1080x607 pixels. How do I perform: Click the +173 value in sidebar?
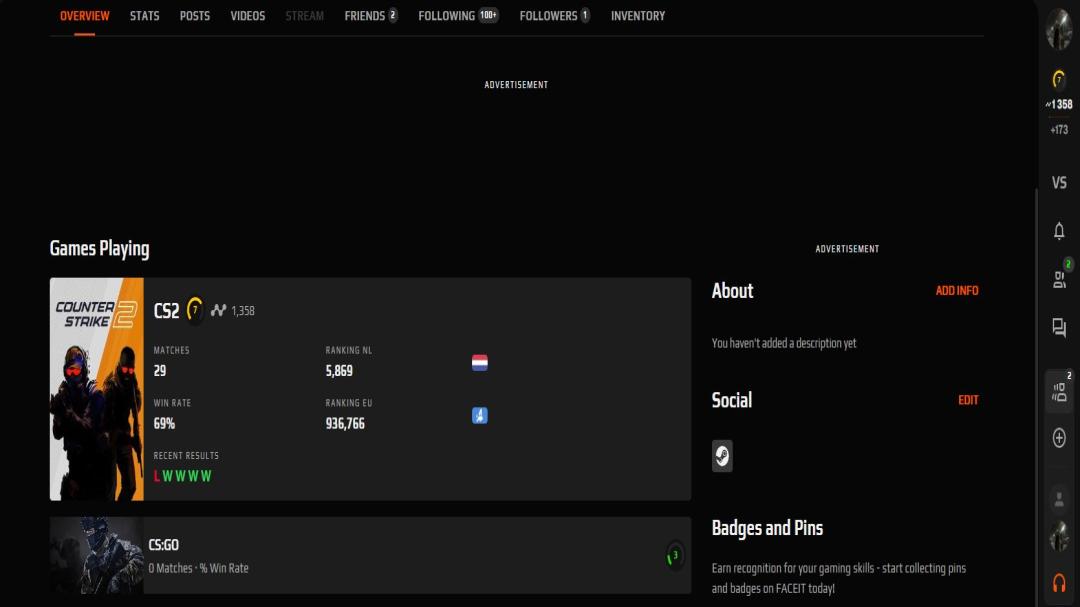(1059, 130)
